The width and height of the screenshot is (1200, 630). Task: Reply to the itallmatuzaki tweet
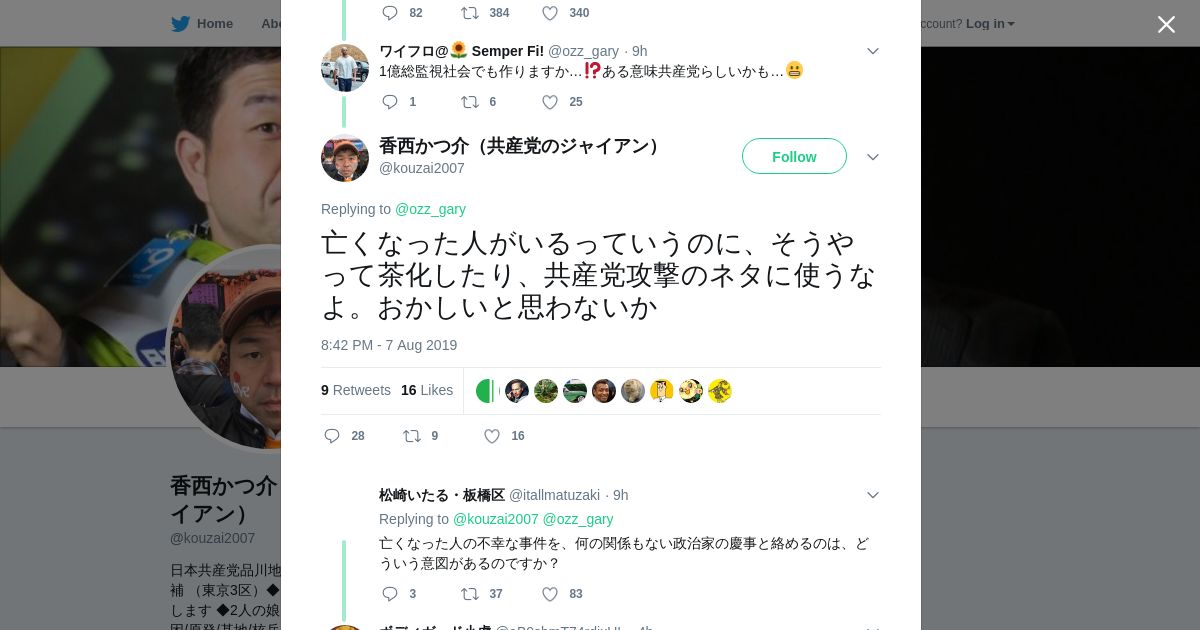pos(390,594)
